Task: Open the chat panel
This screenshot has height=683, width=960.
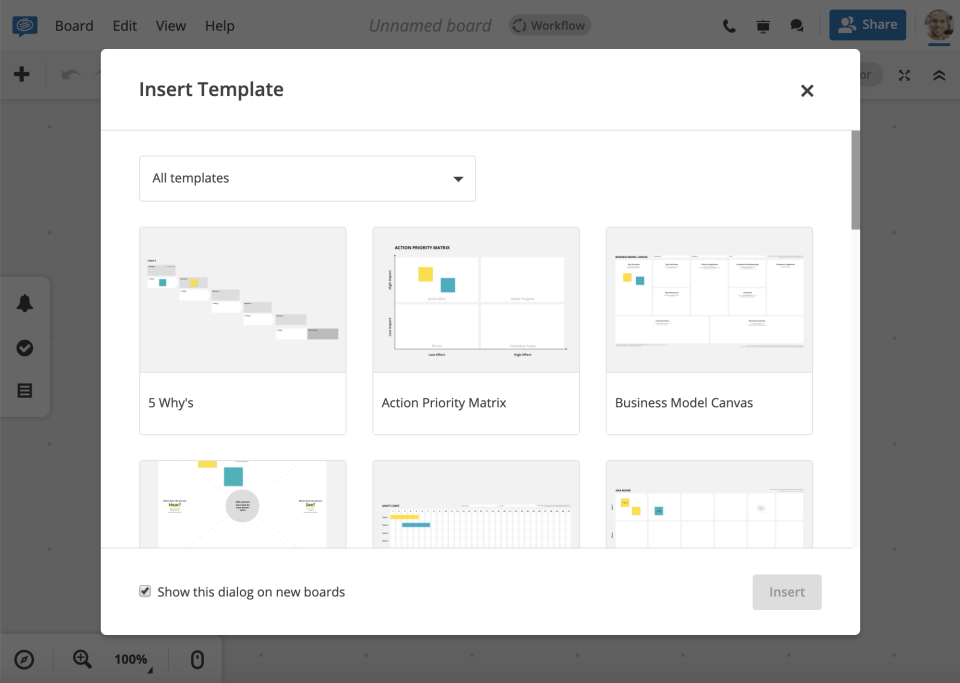Action: (x=797, y=25)
